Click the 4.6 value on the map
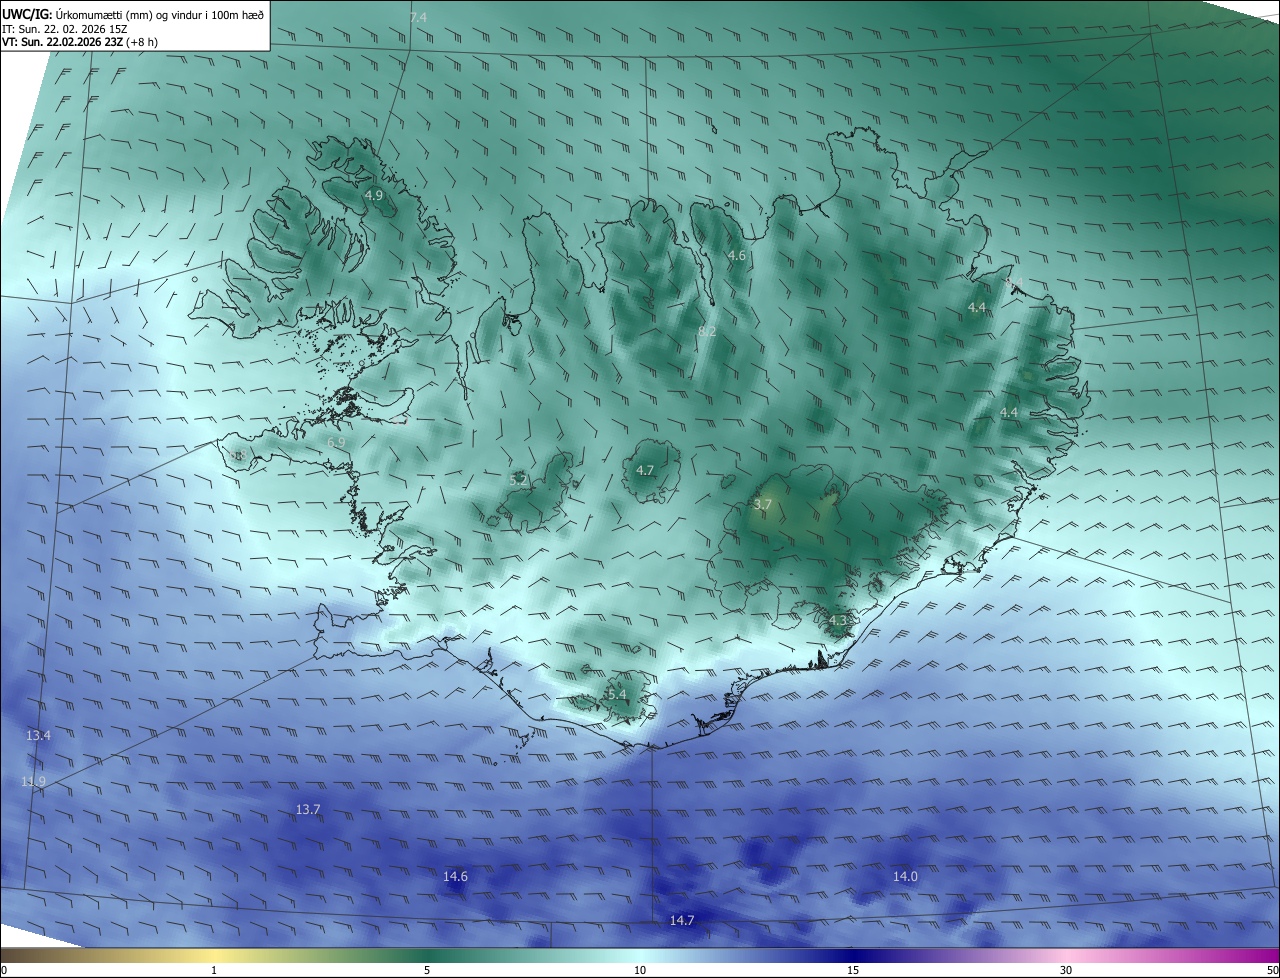 click(x=736, y=256)
